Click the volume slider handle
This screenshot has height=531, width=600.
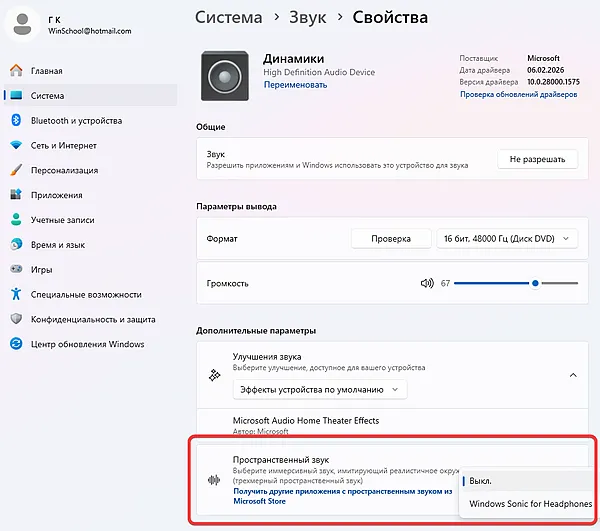(535, 283)
